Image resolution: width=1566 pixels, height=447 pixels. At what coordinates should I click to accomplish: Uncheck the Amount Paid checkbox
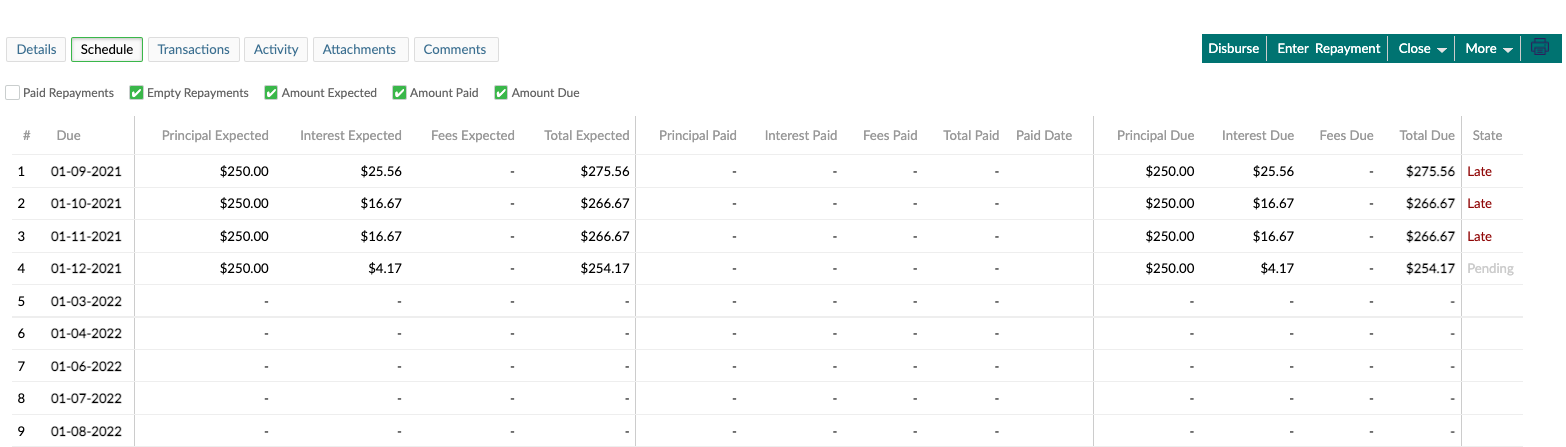tap(400, 93)
